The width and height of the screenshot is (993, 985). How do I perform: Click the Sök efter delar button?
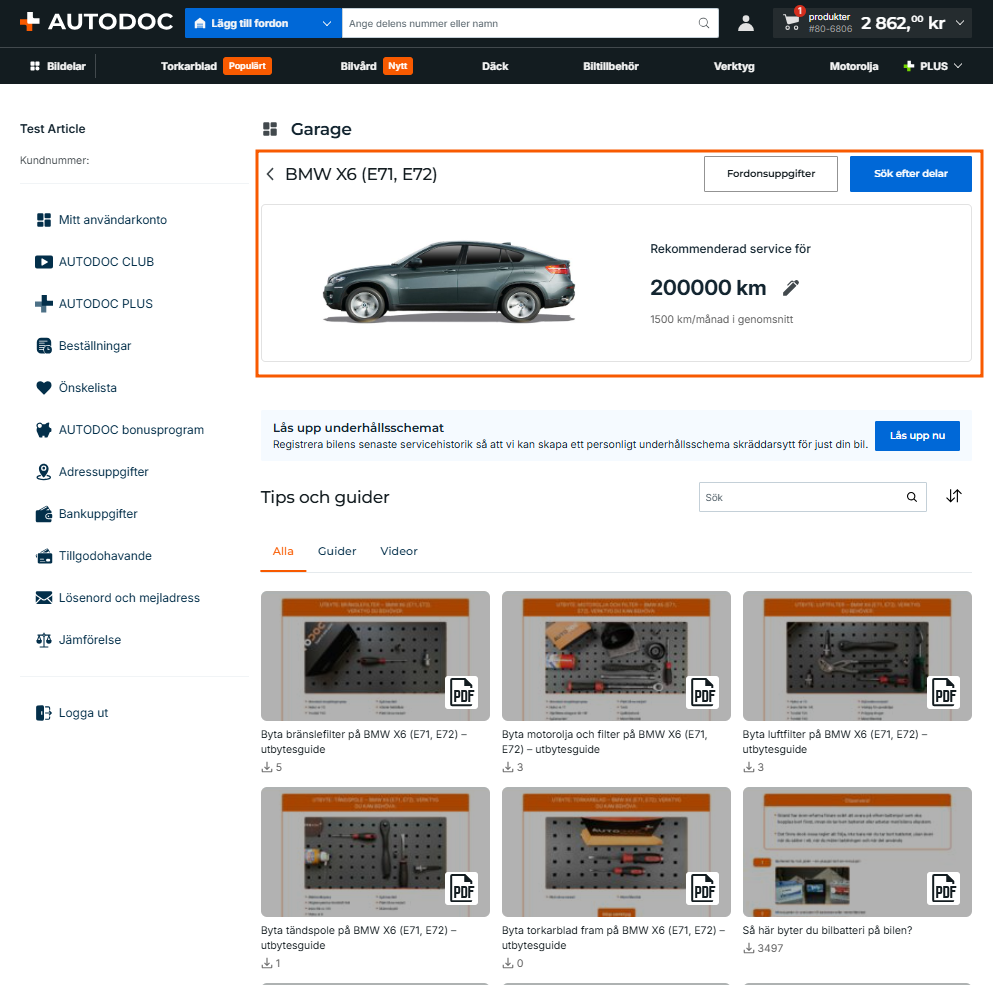pyautogui.click(x=911, y=174)
